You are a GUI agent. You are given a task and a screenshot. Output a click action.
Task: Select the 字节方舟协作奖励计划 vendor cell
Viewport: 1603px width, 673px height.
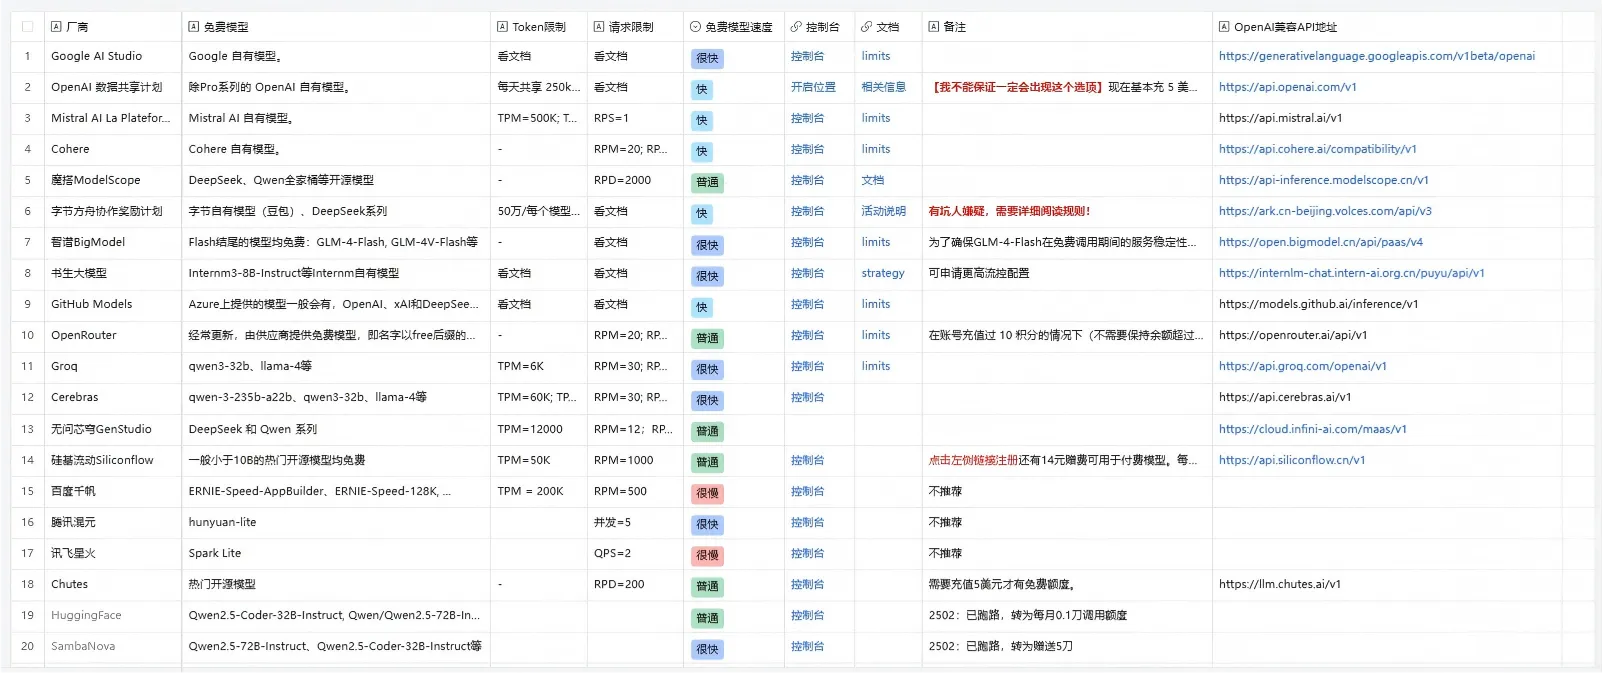tap(113, 212)
